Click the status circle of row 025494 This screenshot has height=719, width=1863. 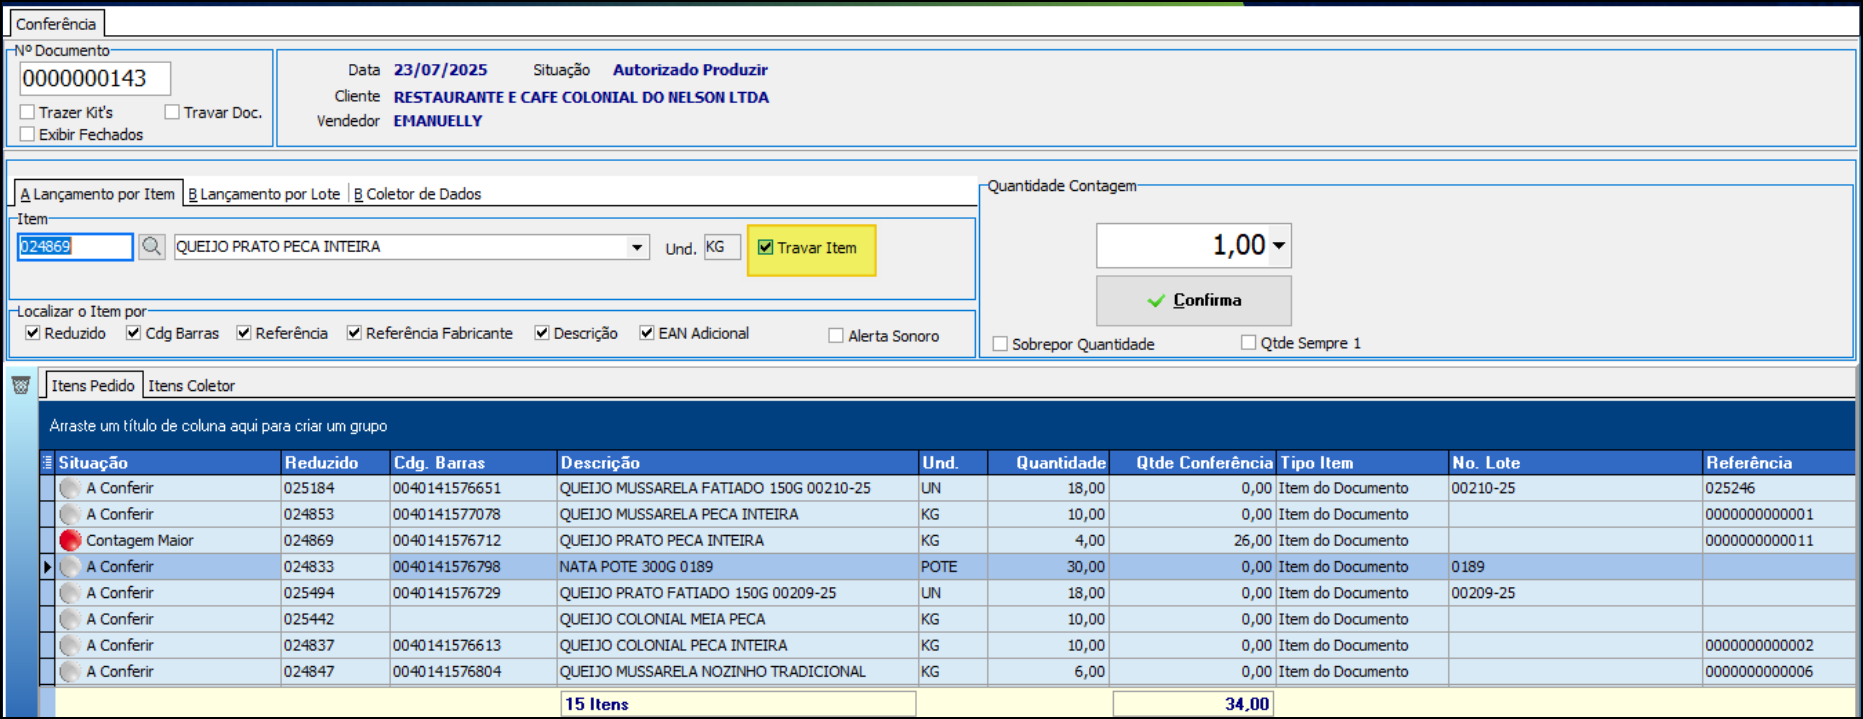click(70, 593)
